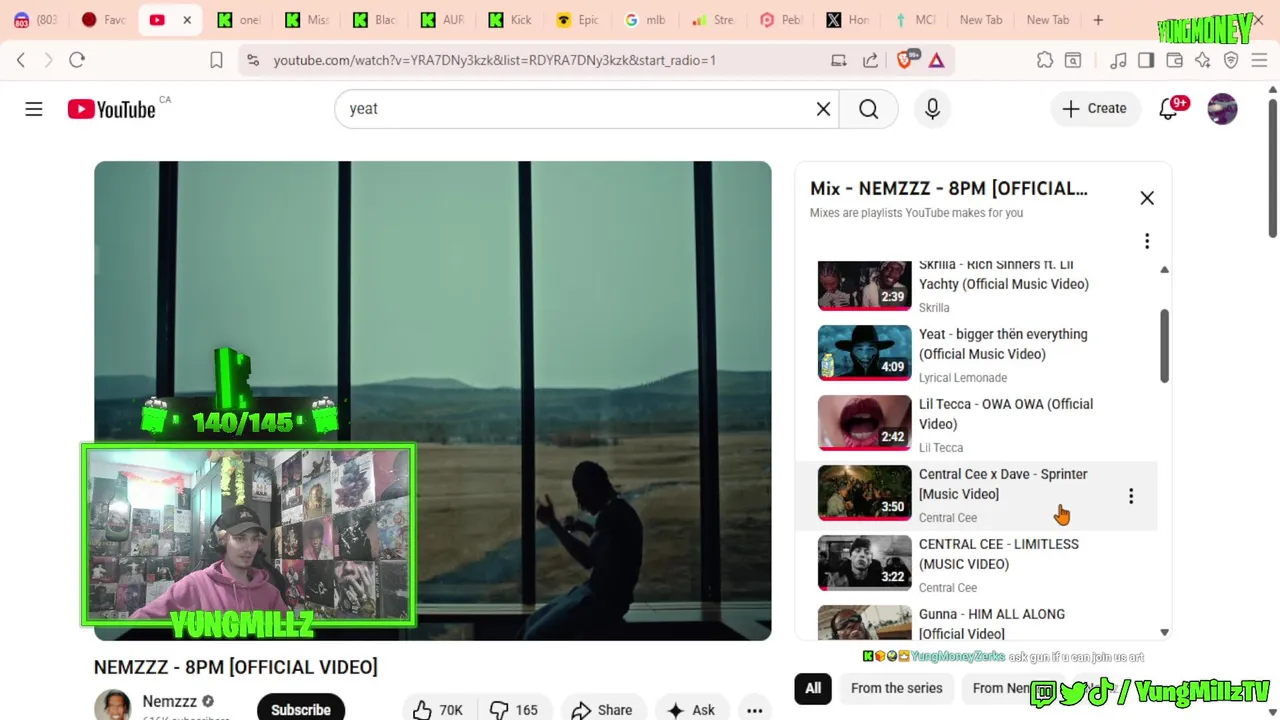Viewport: 1280px width, 720px height.
Task: Clear the search box text
Action: [823, 109]
